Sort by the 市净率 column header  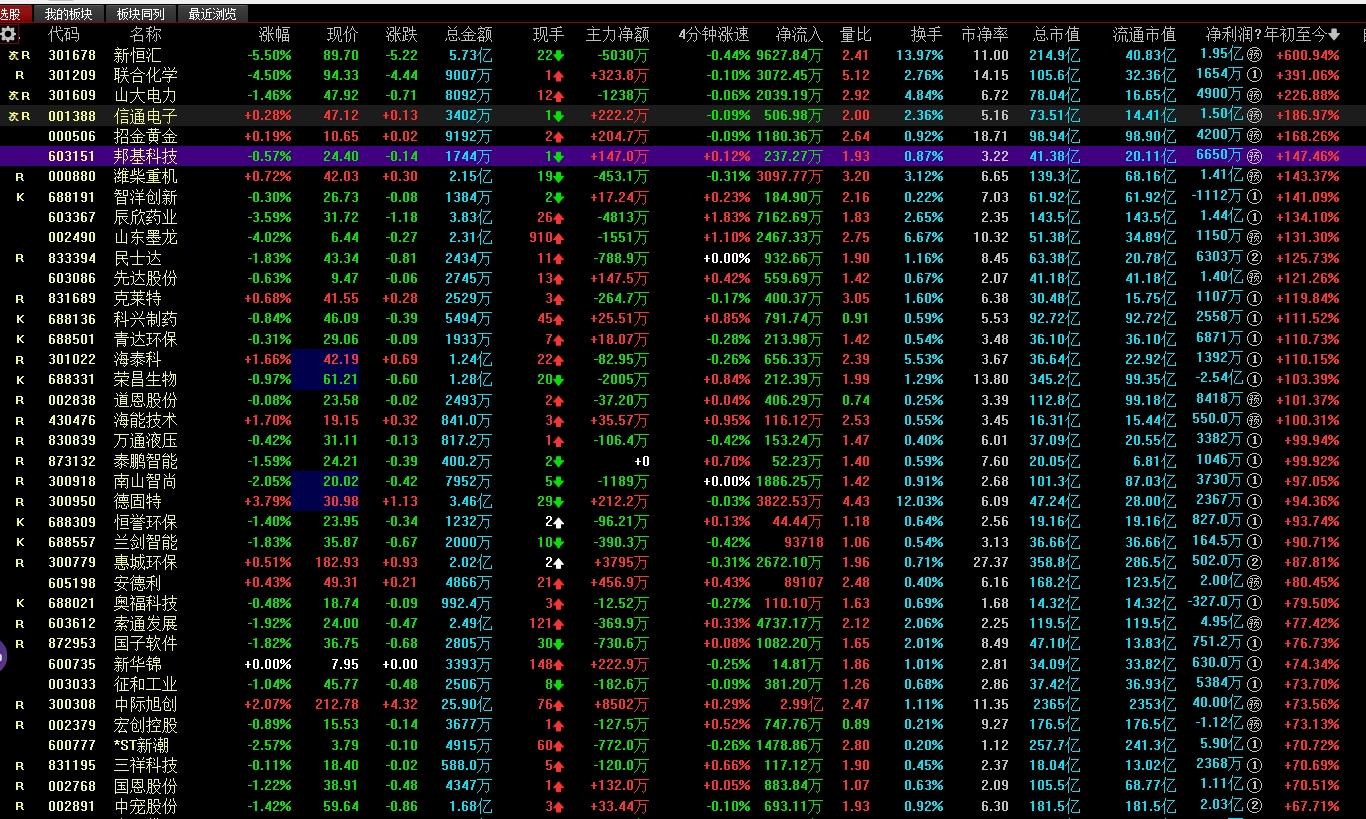(984, 35)
